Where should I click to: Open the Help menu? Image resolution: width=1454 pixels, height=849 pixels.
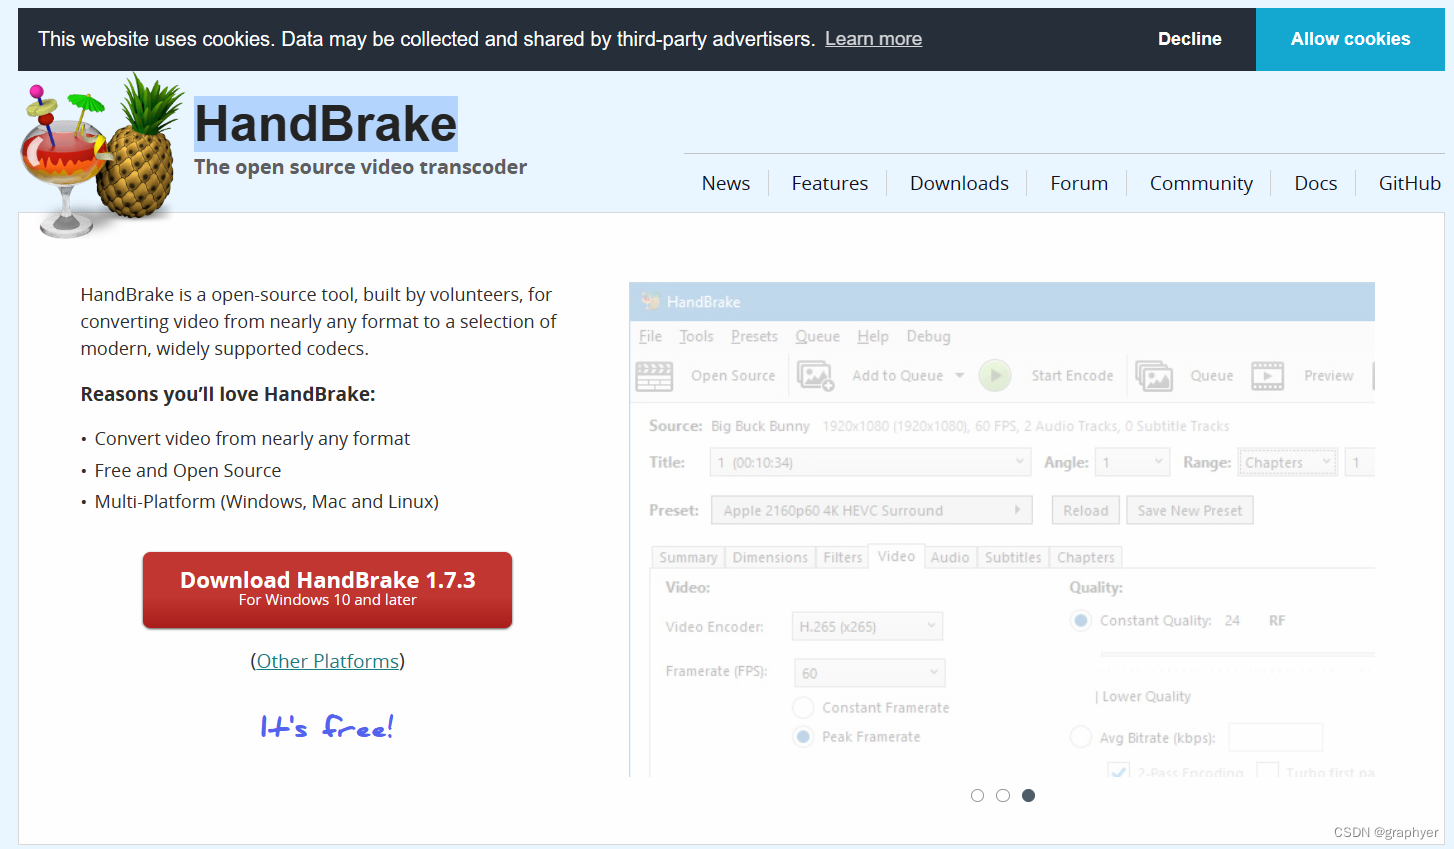[873, 336]
